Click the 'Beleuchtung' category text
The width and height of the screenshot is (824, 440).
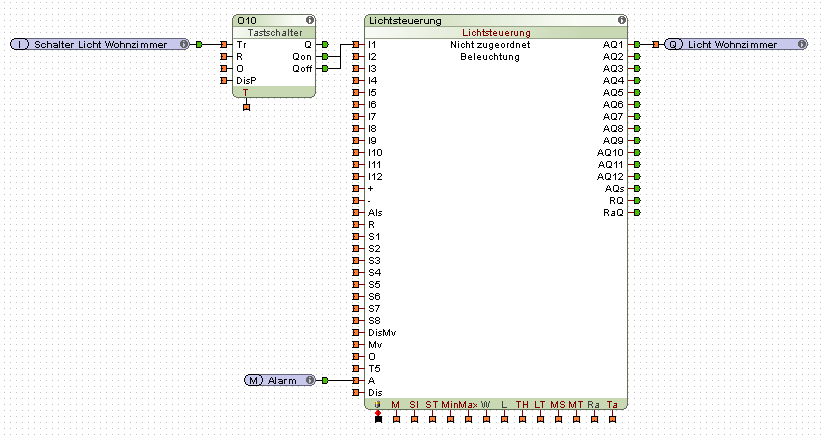point(490,57)
